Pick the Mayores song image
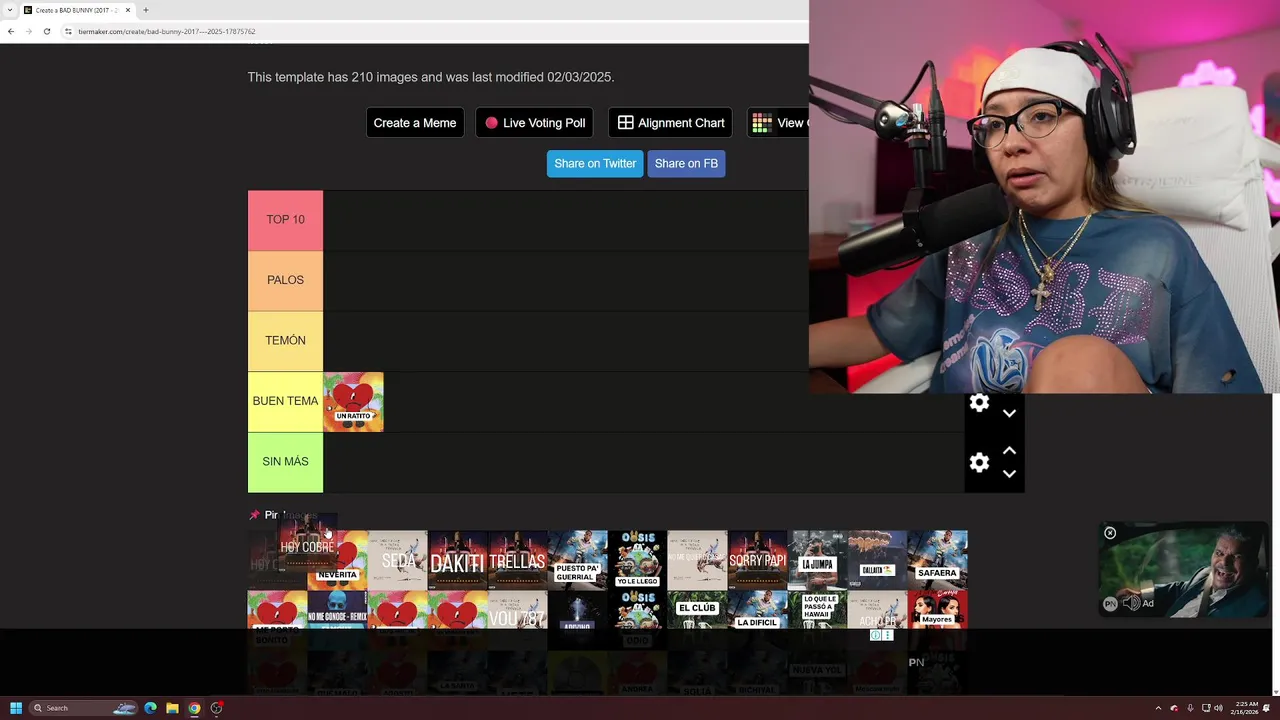 pos(938,611)
